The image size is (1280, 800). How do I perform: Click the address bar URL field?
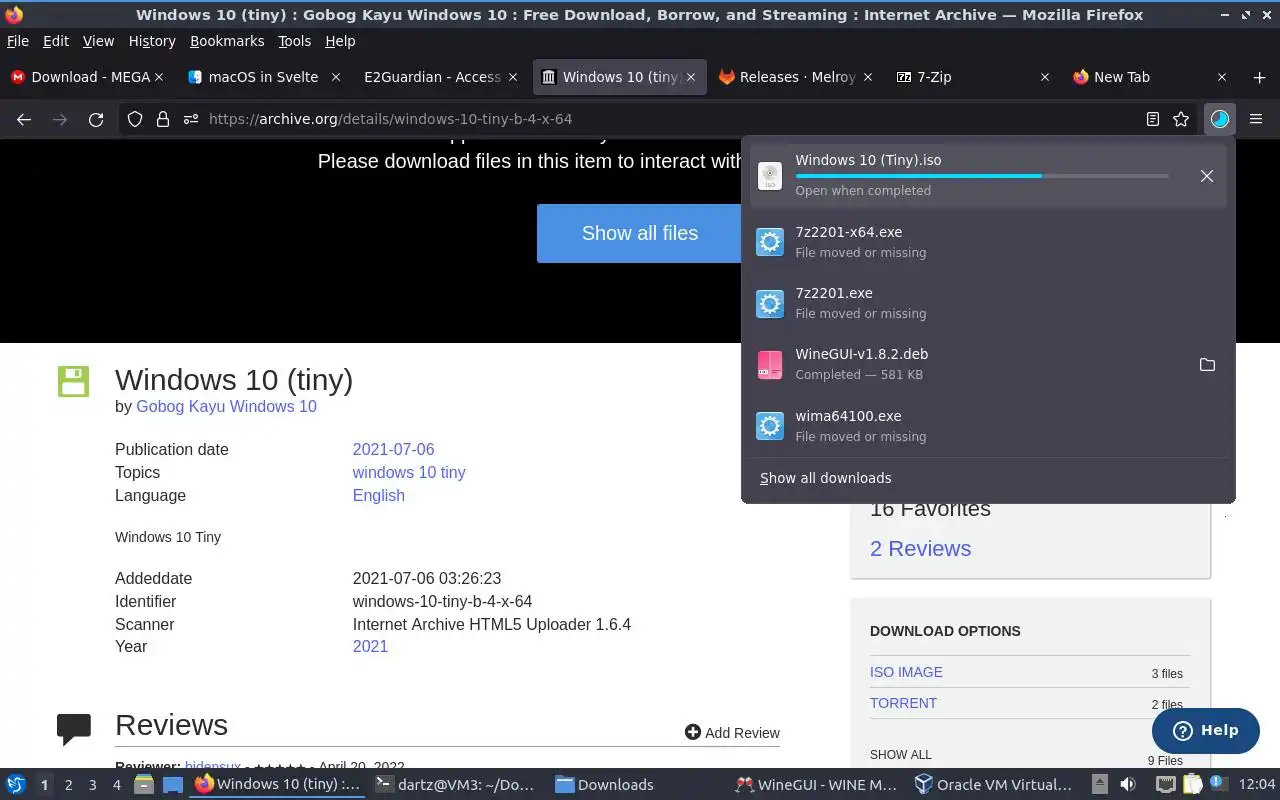660,119
